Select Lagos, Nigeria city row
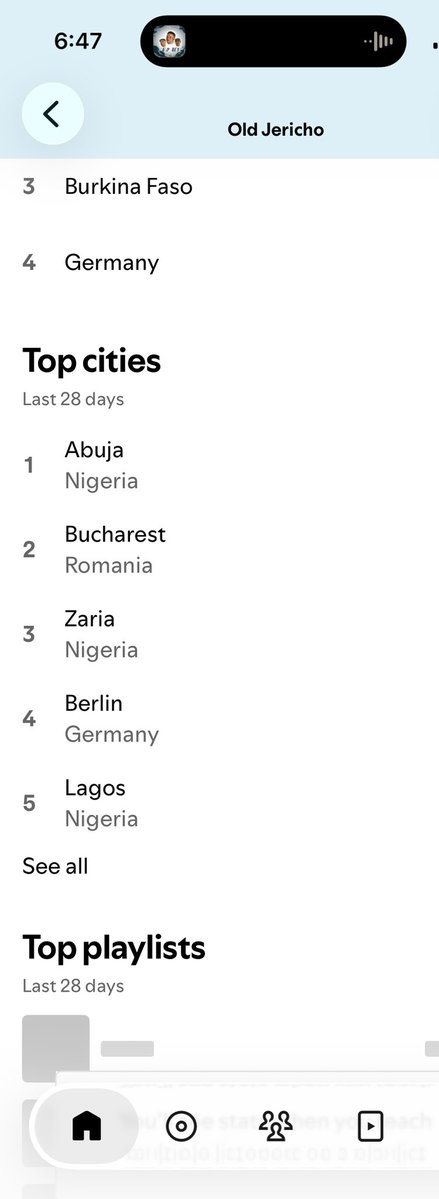 pos(220,803)
